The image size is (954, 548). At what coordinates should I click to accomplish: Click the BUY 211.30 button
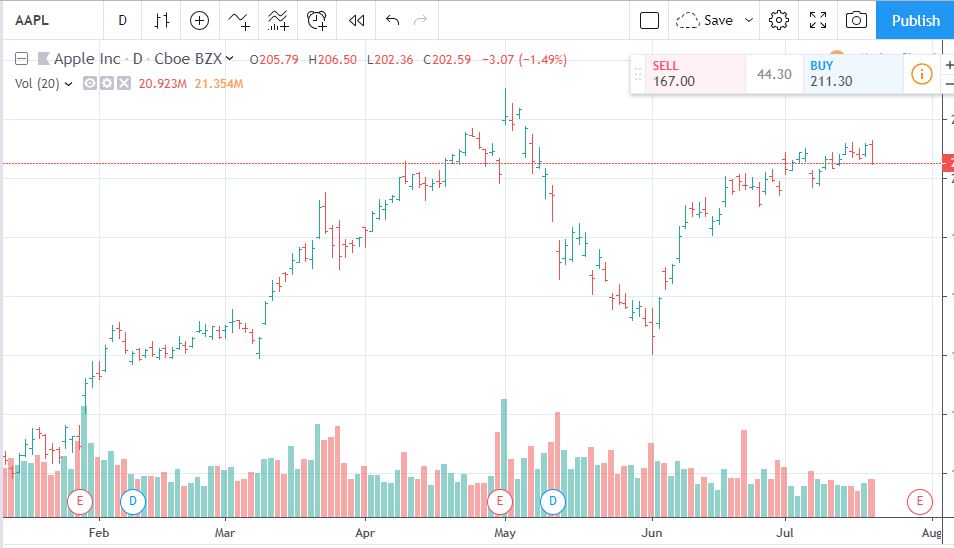[852, 74]
